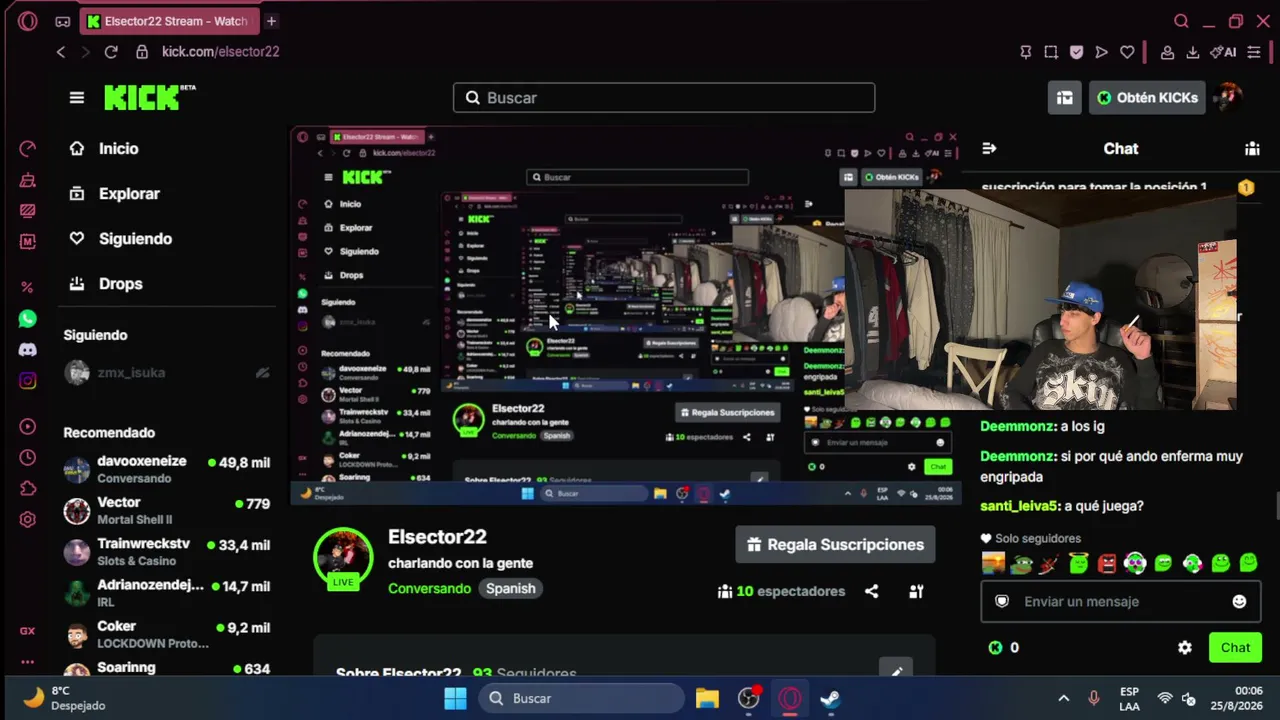Click the percent deals icon in sidebar
This screenshot has width=1280, height=720.
coord(28,287)
